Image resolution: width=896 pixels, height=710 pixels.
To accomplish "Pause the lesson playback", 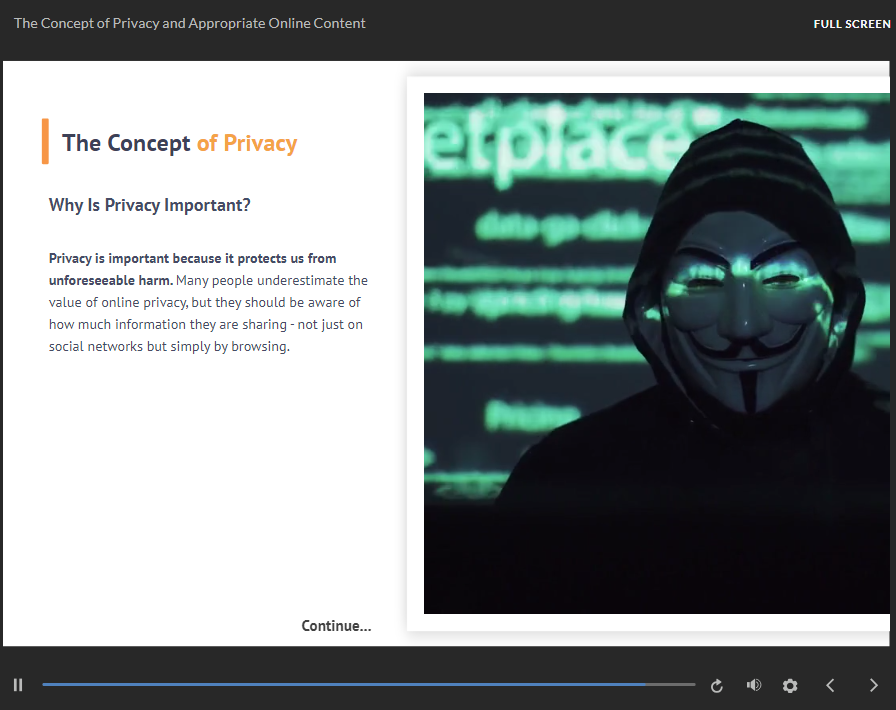I will (x=18, y=685).
